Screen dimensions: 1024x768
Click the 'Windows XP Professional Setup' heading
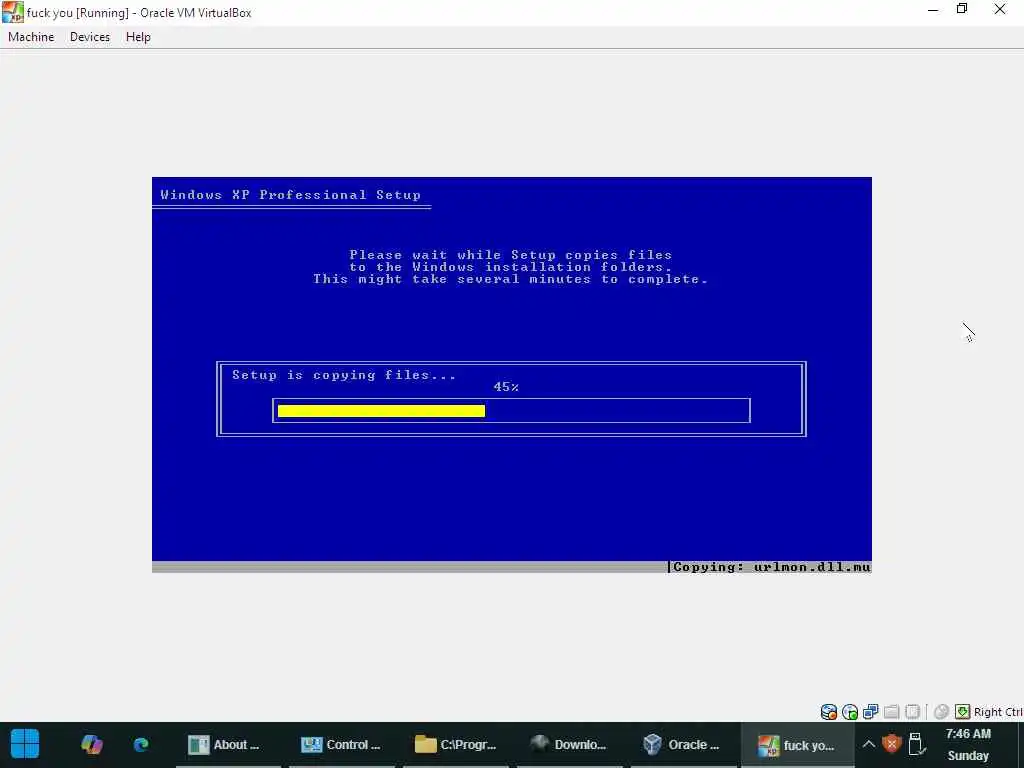(291, 195)
